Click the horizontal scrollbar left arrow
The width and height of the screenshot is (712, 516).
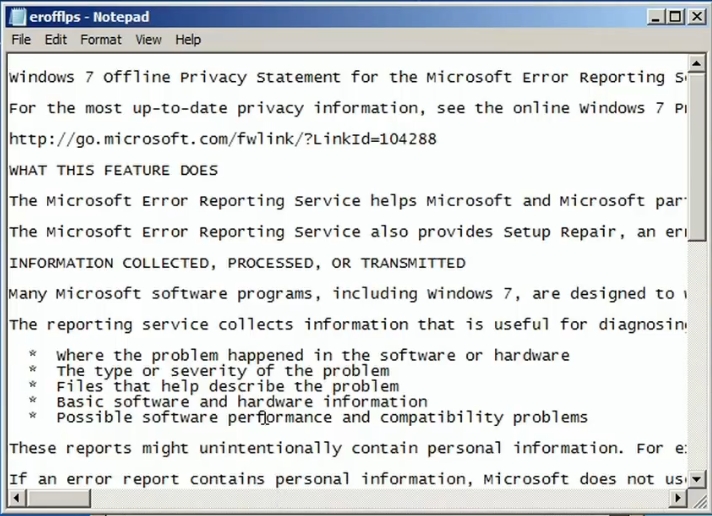pos(16,498)
